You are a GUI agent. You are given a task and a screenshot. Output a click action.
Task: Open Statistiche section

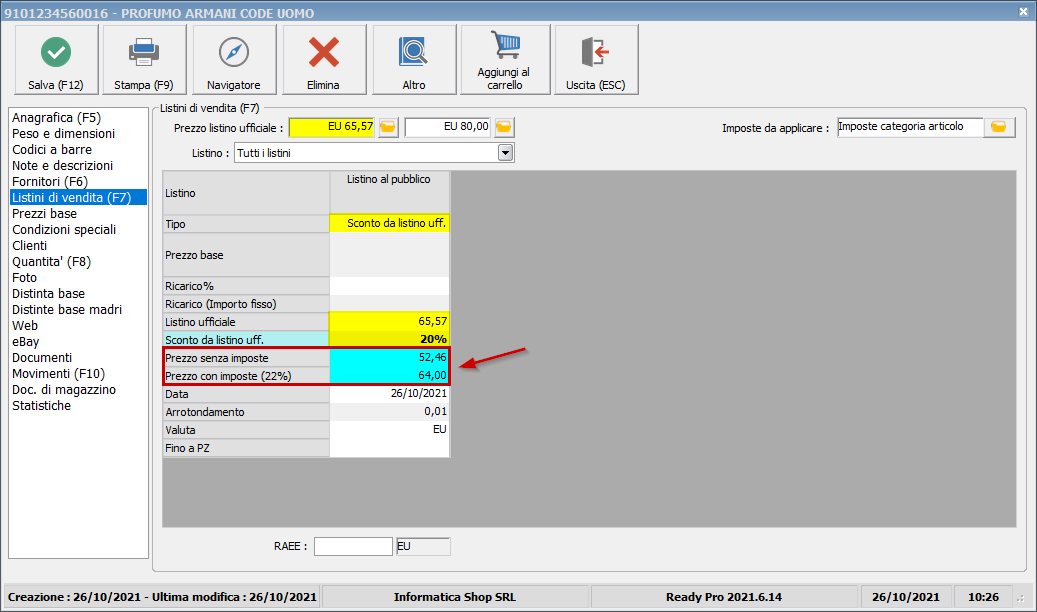click(42, 406)
